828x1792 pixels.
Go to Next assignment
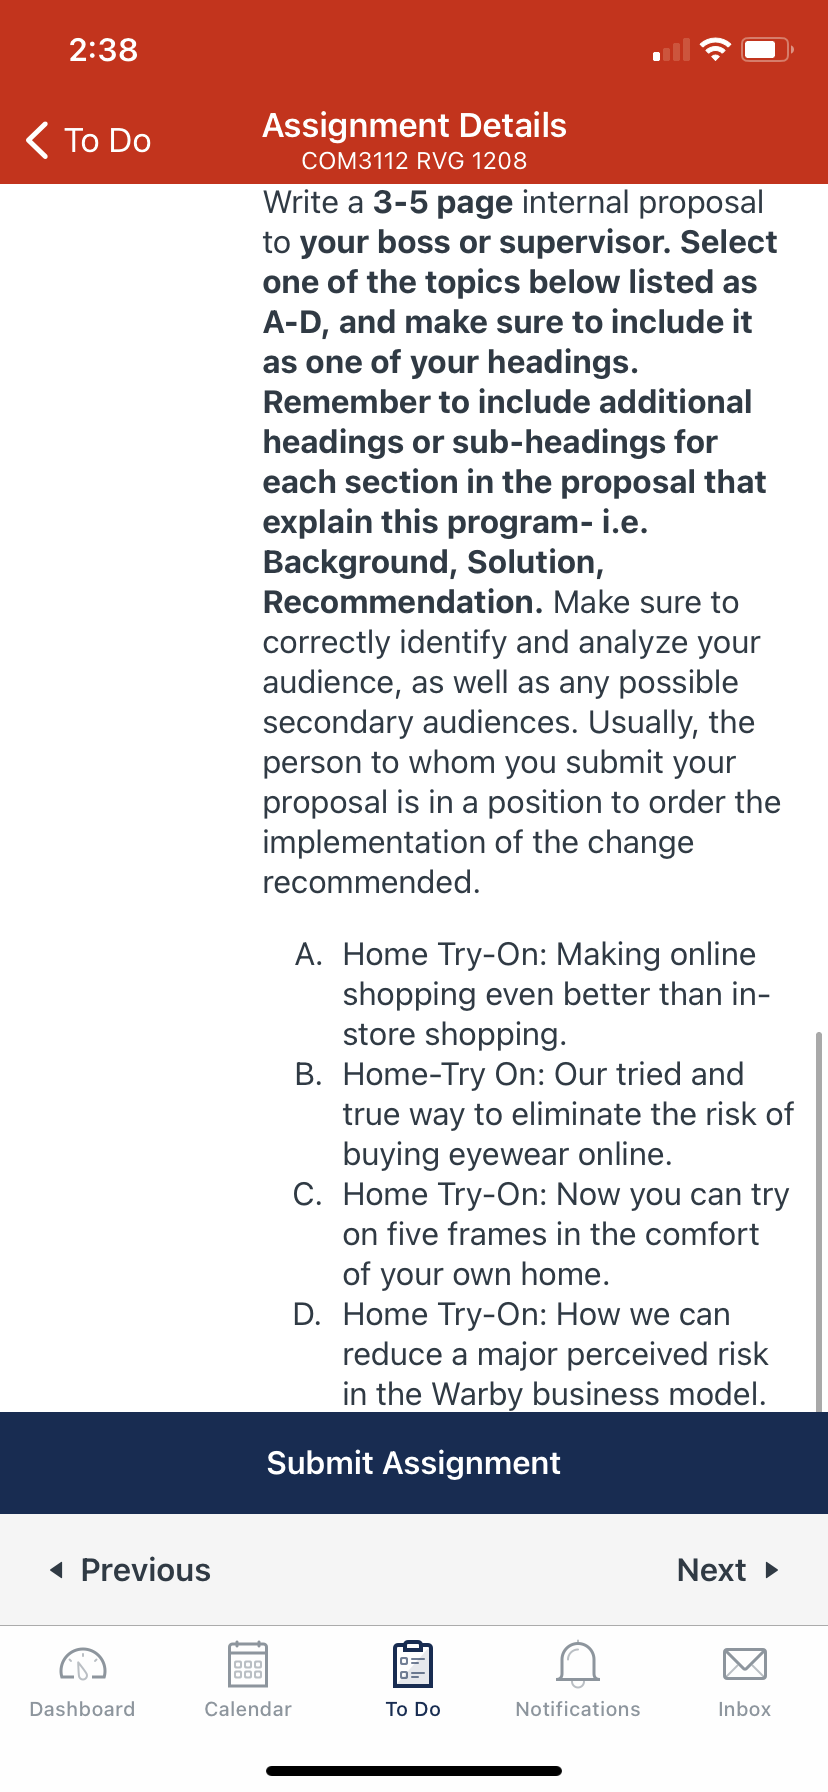pyautogui.click(x=728, y=1570)
